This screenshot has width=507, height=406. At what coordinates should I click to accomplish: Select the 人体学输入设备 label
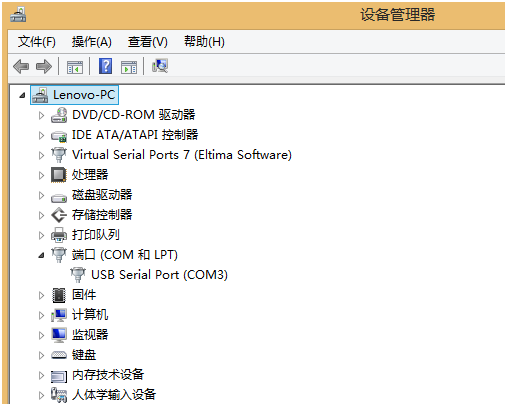(x=114, y=395)
